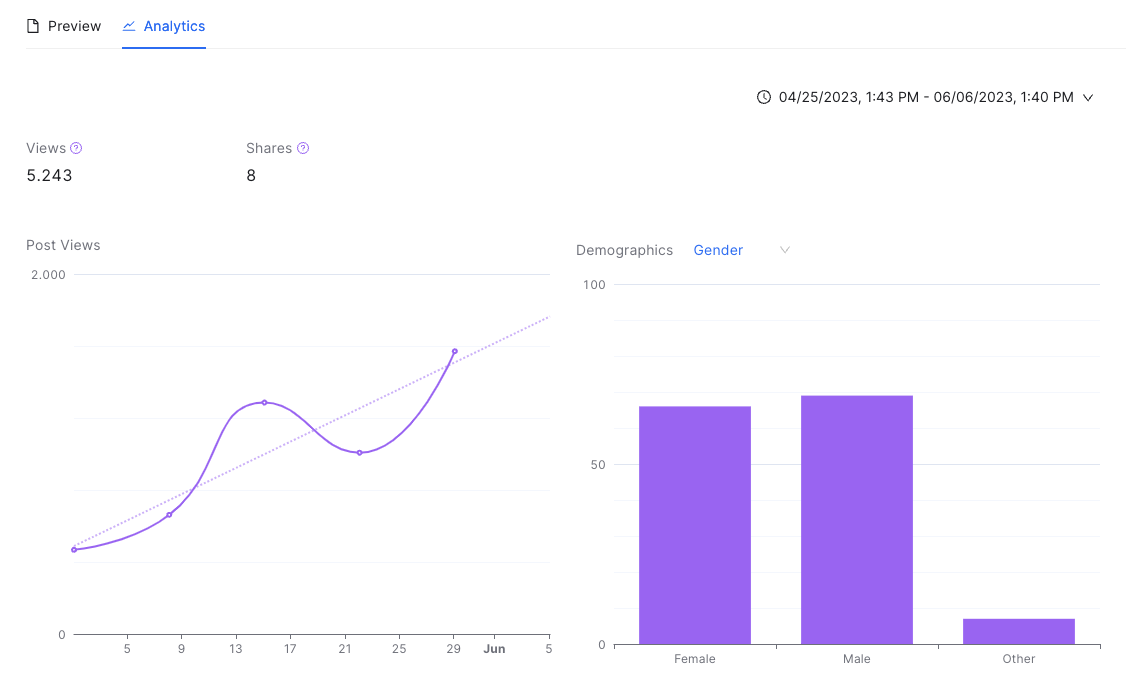Click the Shares help question-mark icon
This screenshot has width=1137, height=678.
coord(303,148)
